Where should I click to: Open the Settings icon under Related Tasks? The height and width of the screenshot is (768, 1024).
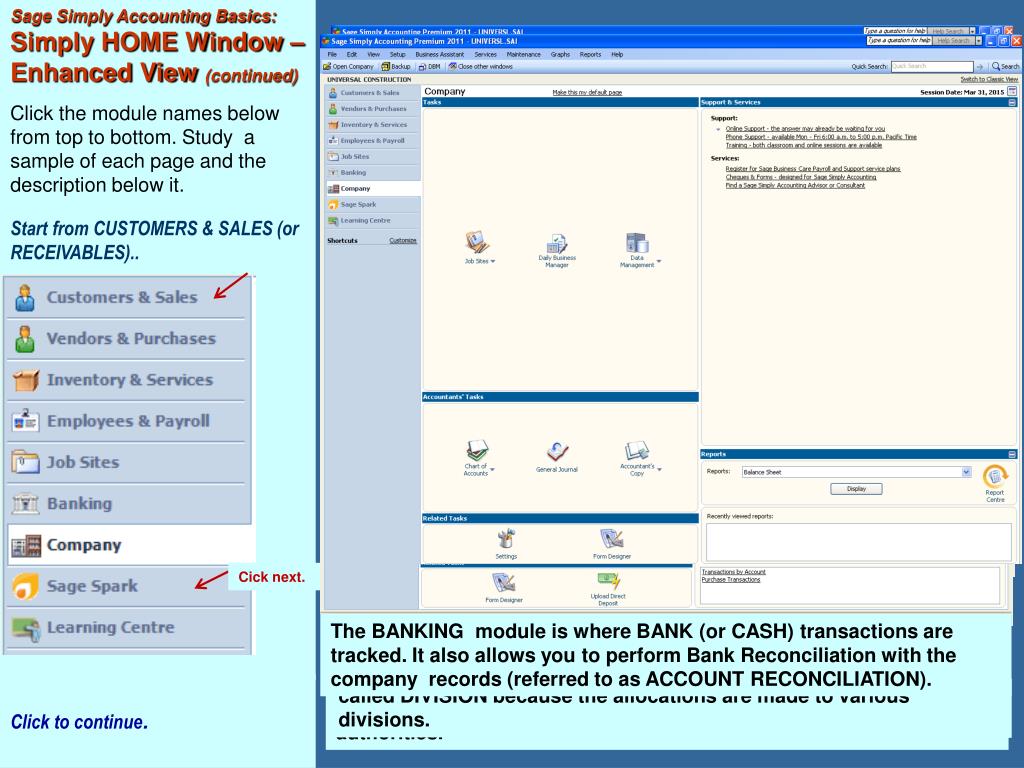pyautogui.click(x=506, y=539)
